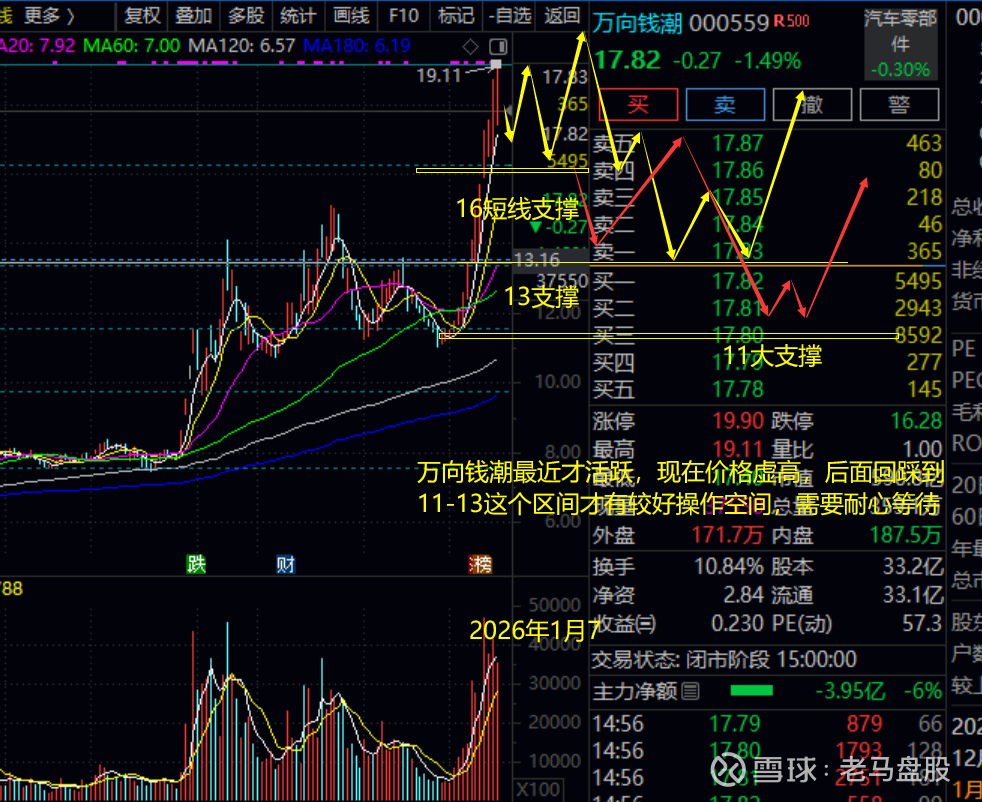Toggle the side panel layout icon

(x=498, y=46)
